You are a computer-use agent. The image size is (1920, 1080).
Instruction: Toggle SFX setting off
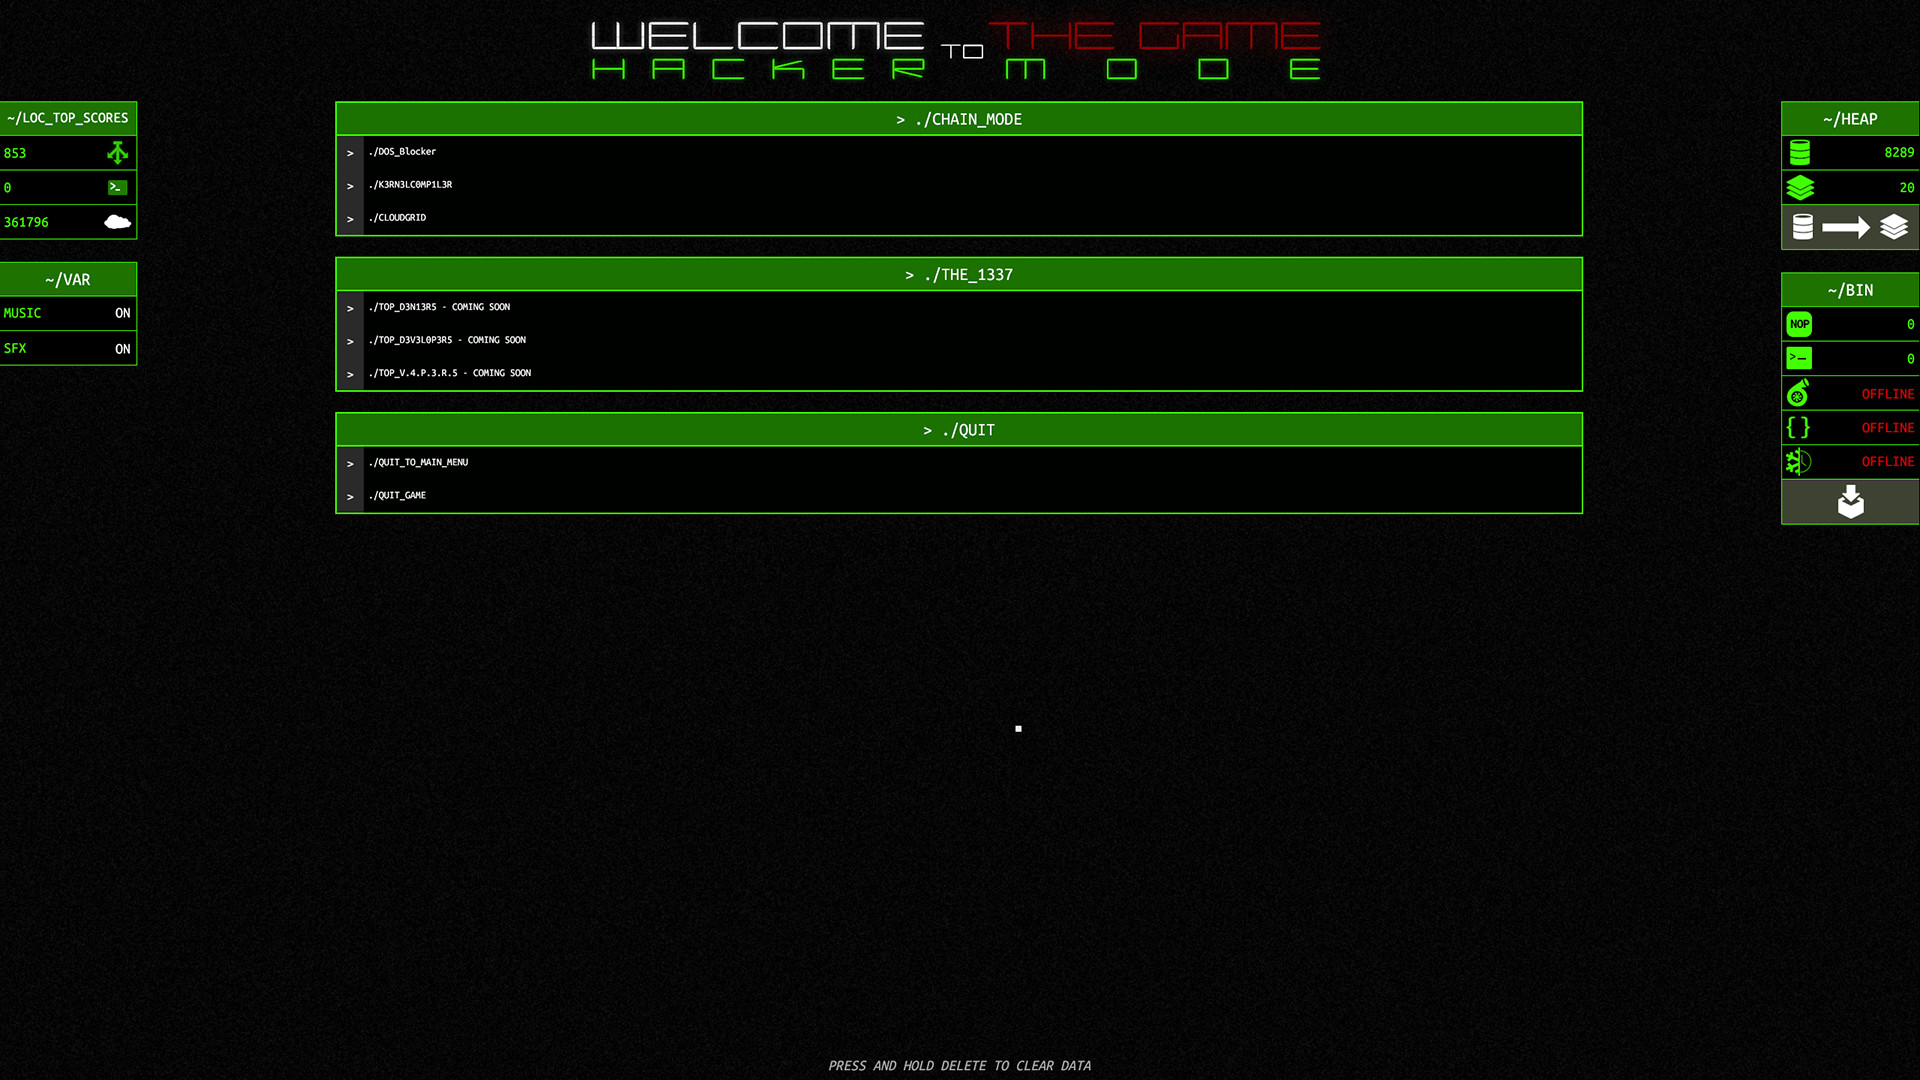tap(121, 348)
